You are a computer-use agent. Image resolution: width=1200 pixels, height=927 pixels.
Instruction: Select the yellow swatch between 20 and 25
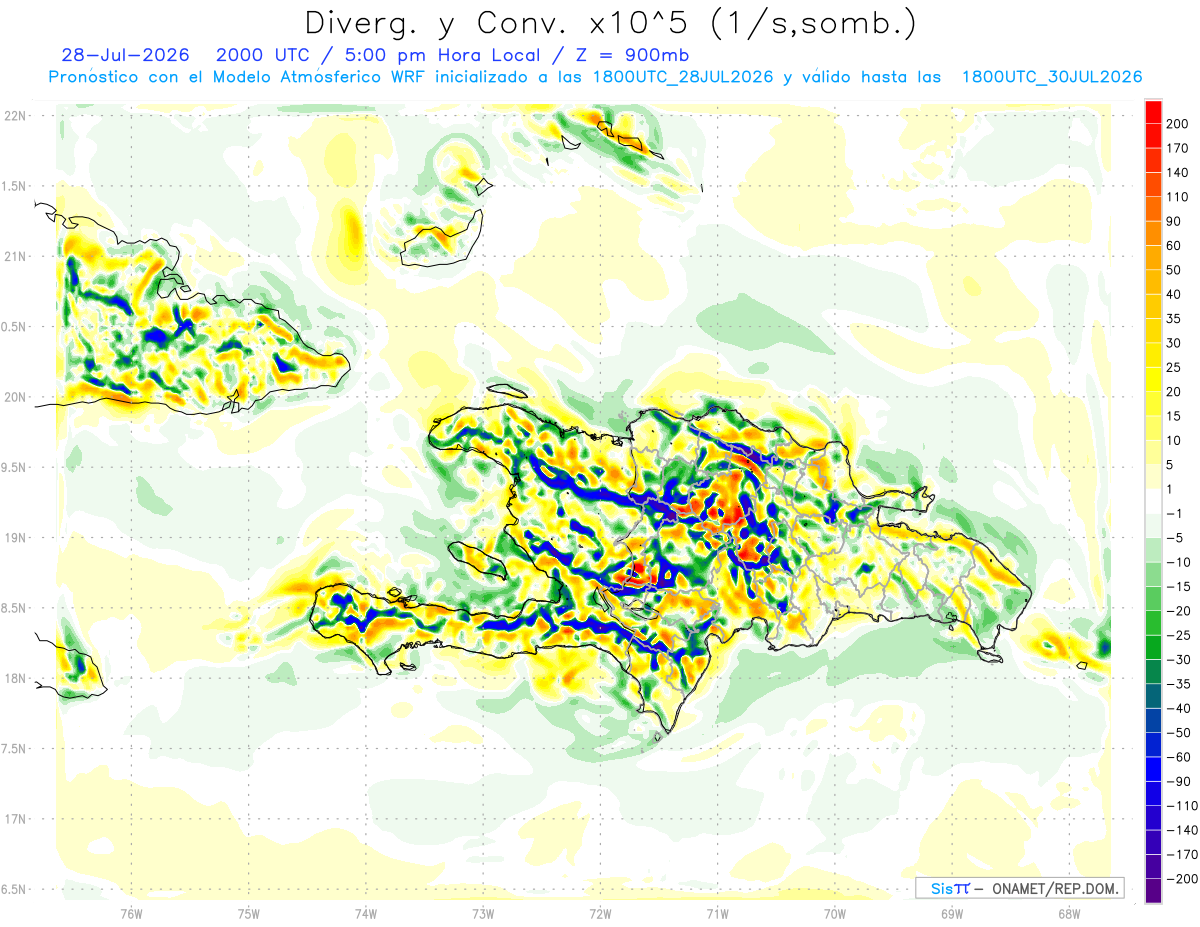1153,379
